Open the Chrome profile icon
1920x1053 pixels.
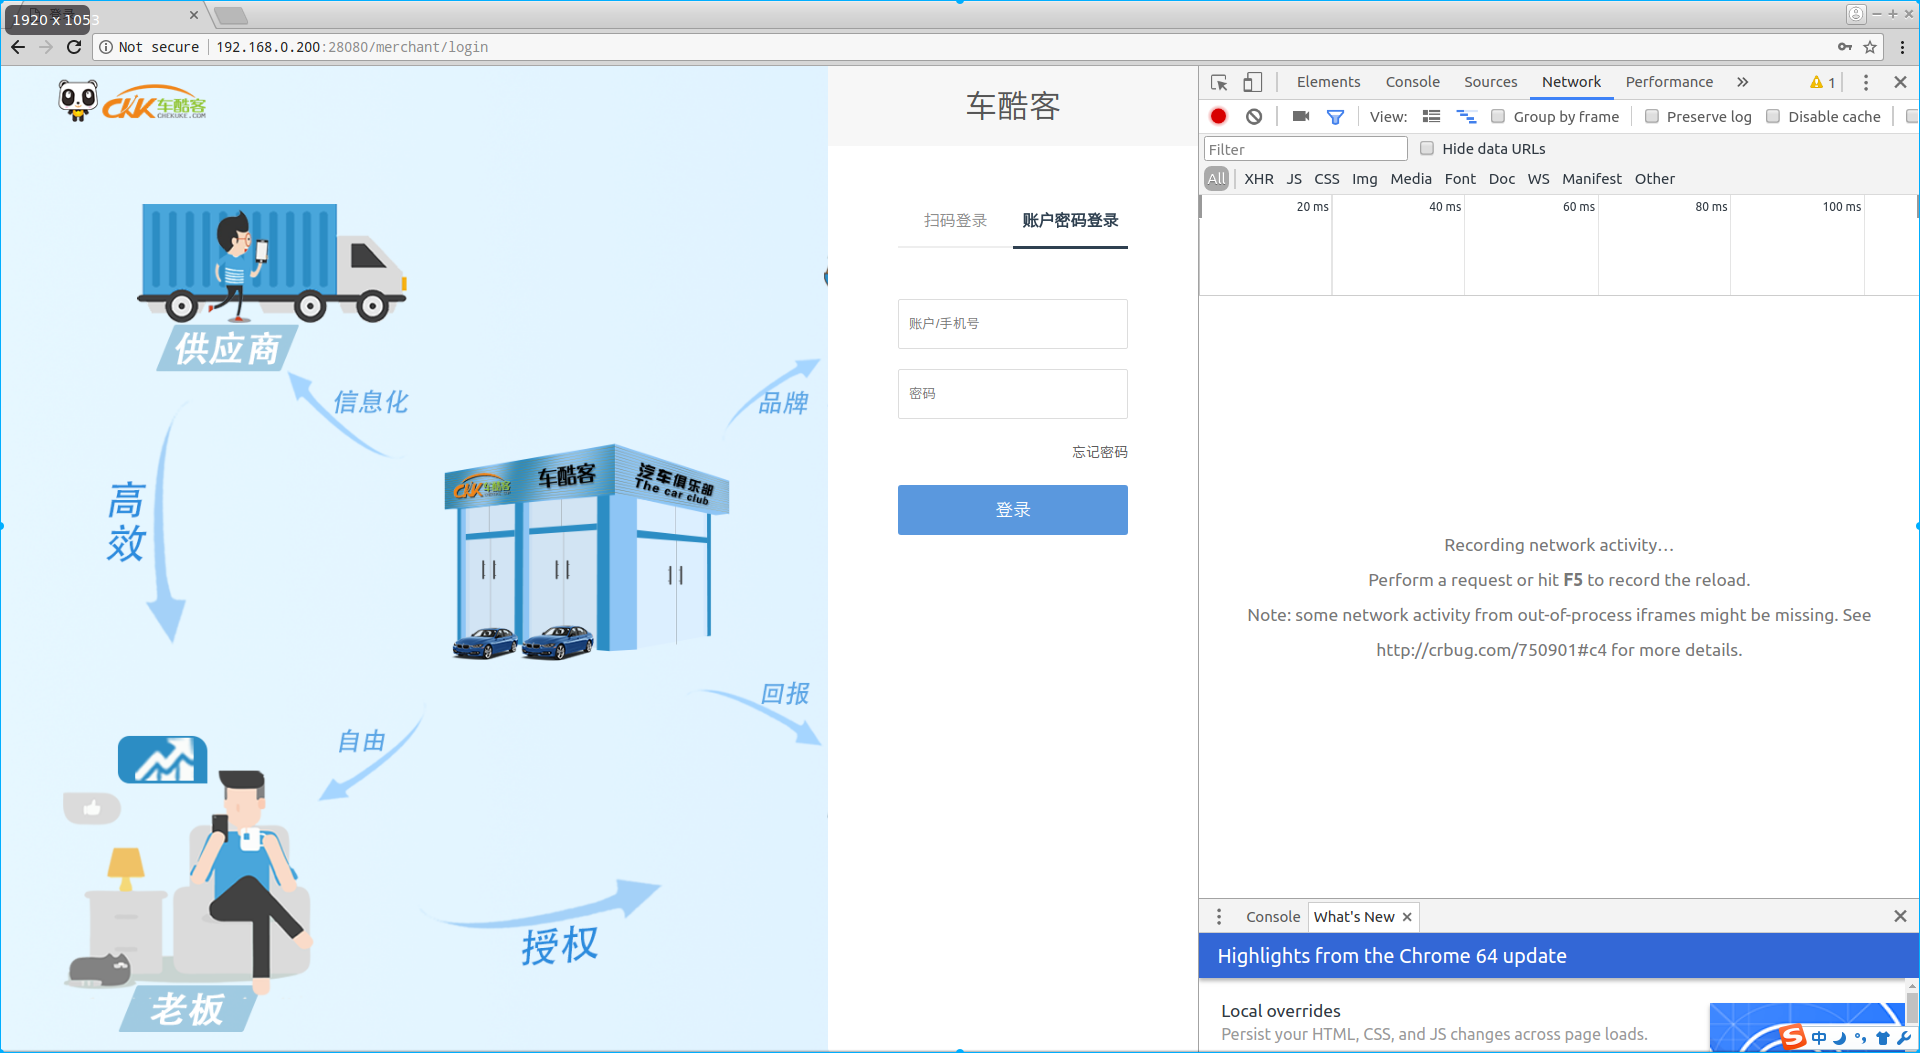pyautogui.click(x=1856, y=14)
